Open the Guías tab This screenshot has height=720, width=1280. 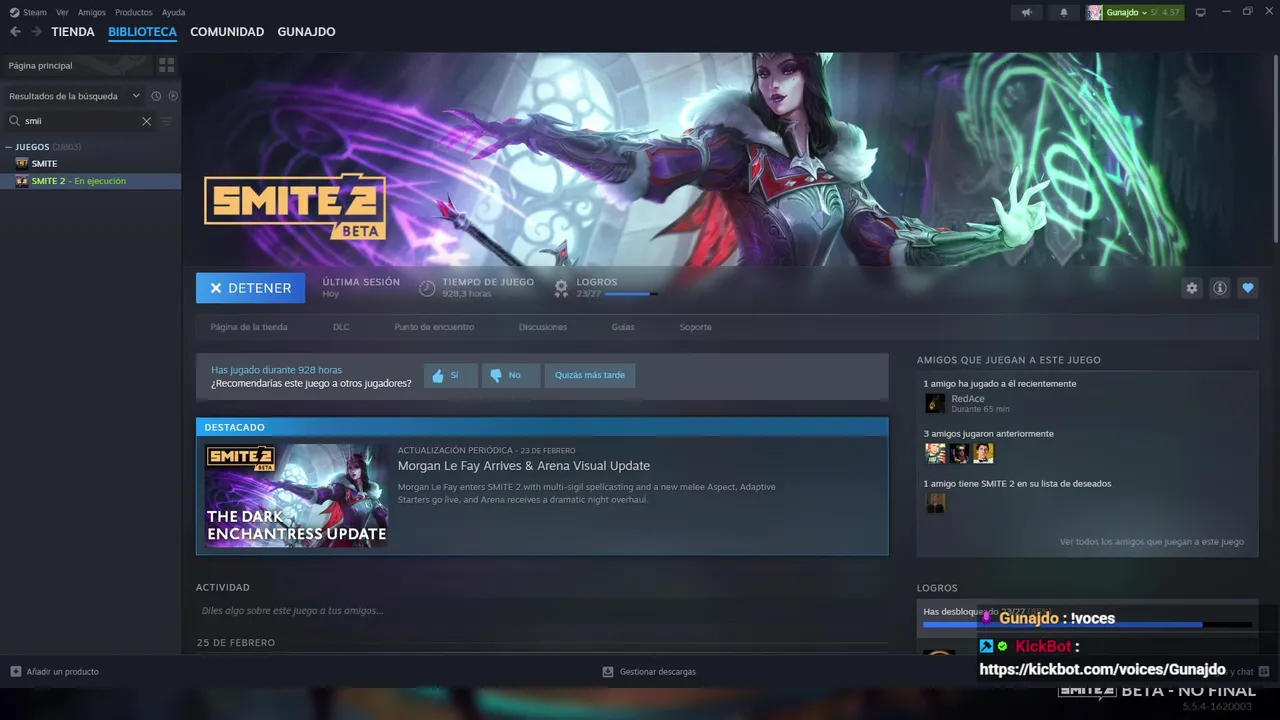coord(623,327)
